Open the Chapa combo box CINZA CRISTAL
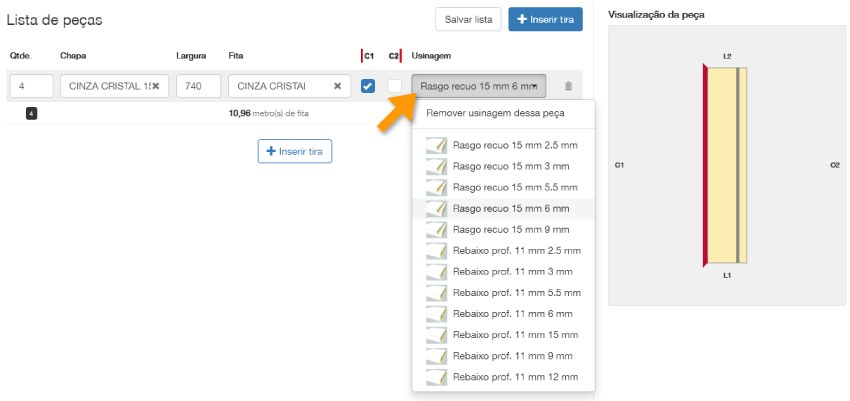This screenshot has width=850, height=401. [114, 86]
